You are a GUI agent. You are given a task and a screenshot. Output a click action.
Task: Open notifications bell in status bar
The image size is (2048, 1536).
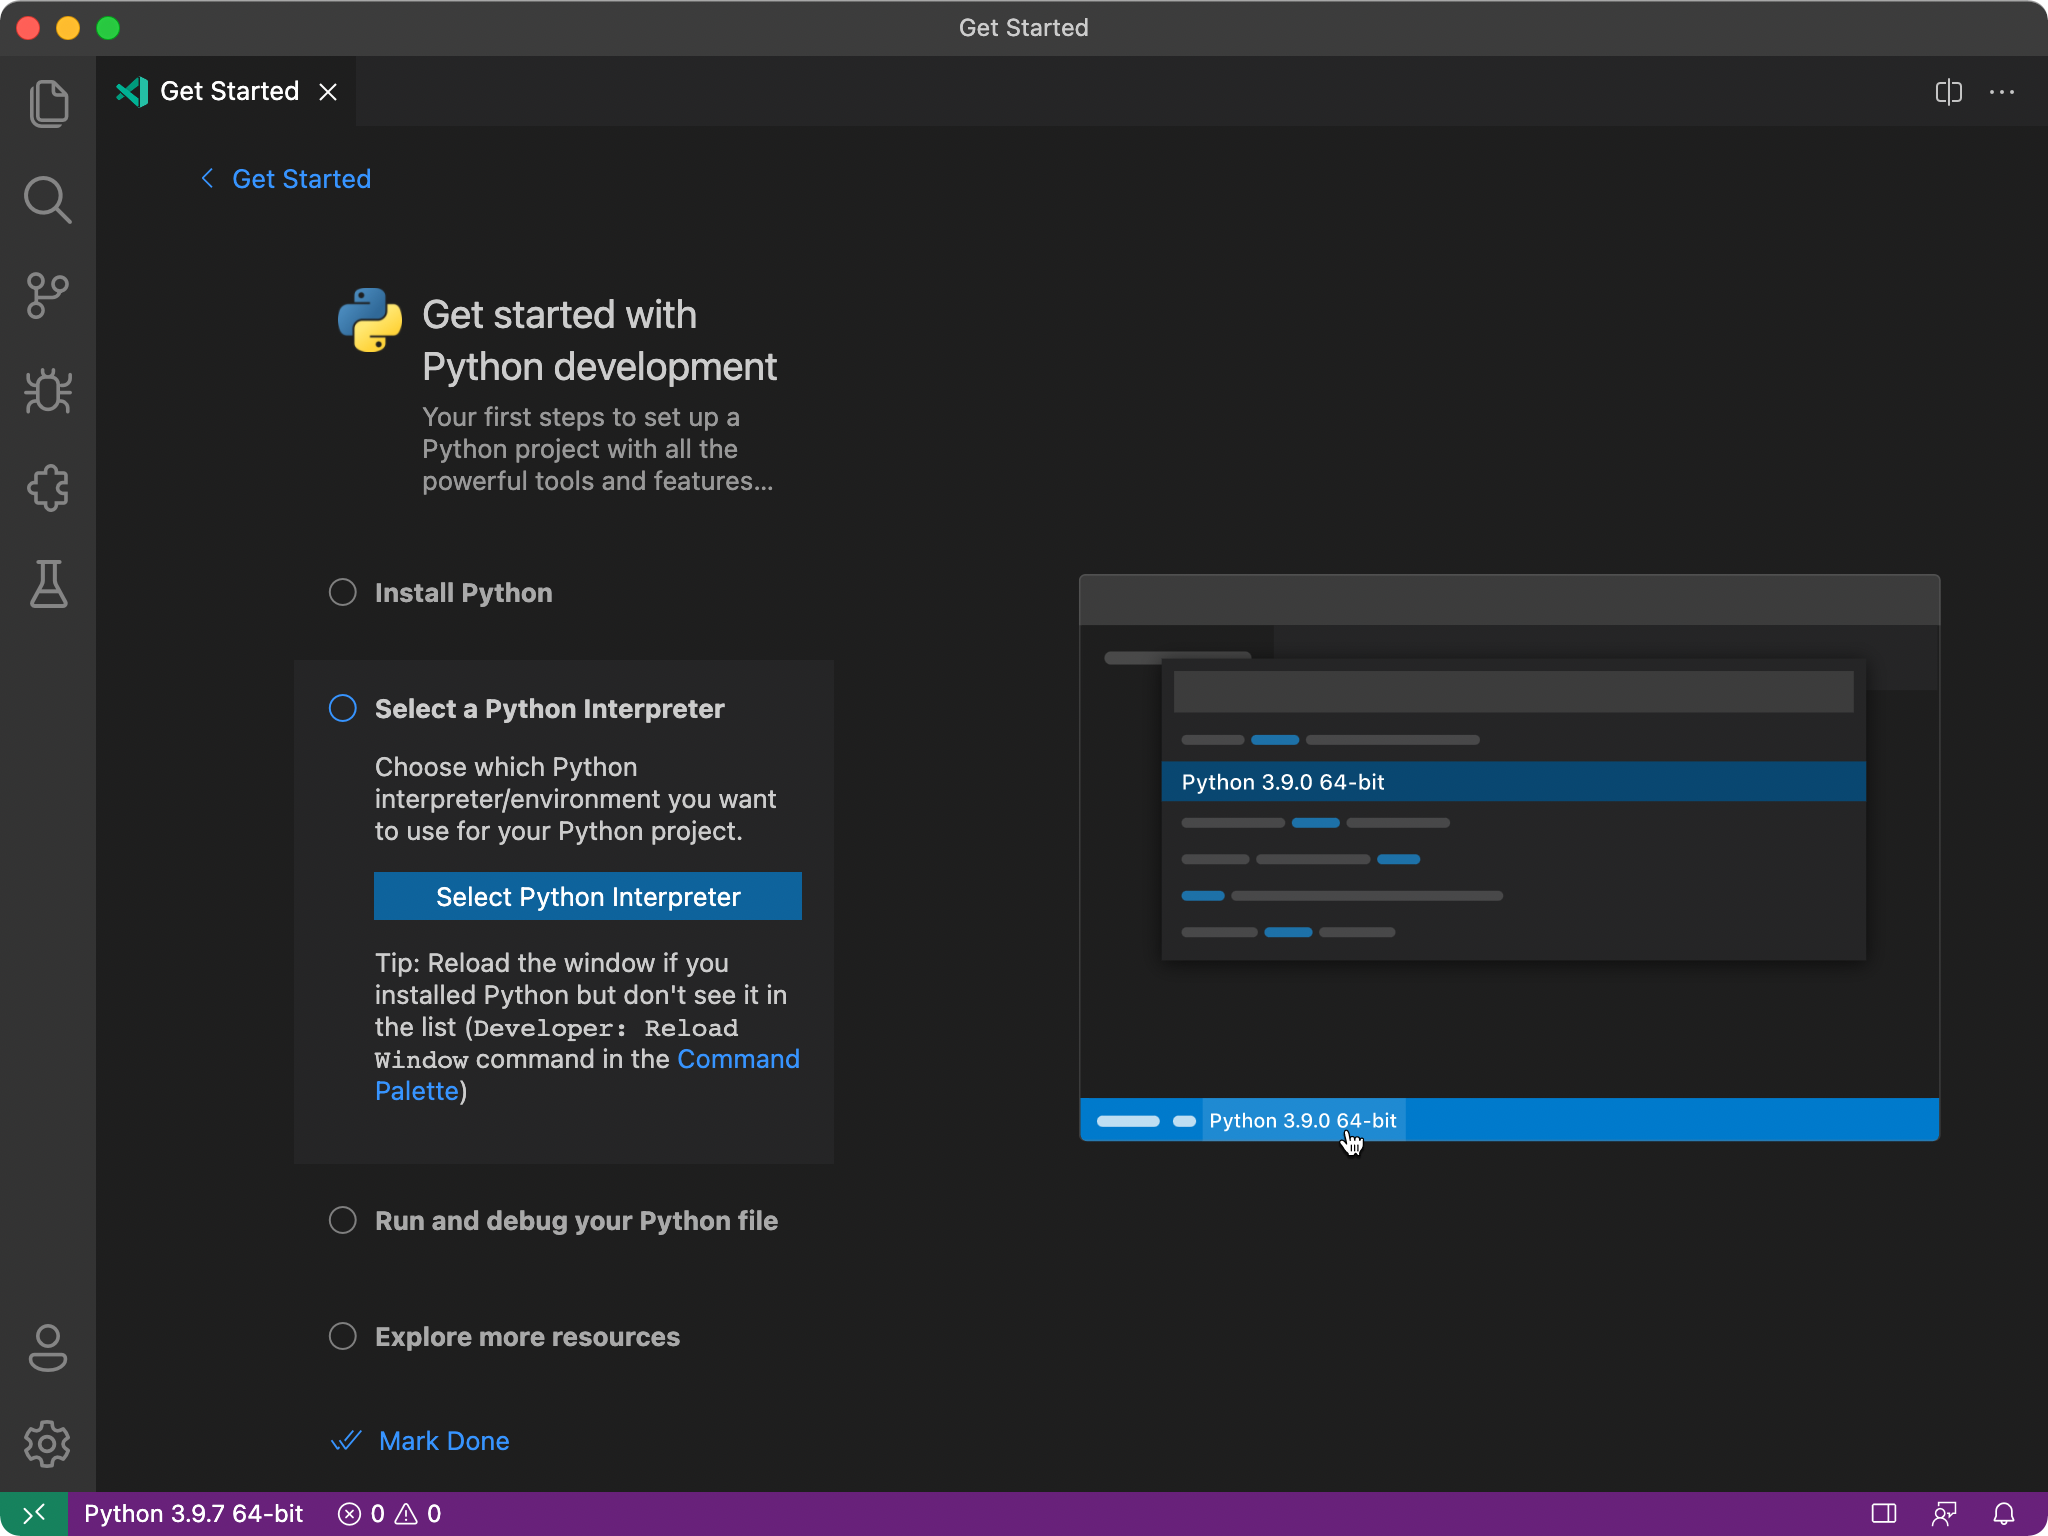[x=2004, y=1514]
